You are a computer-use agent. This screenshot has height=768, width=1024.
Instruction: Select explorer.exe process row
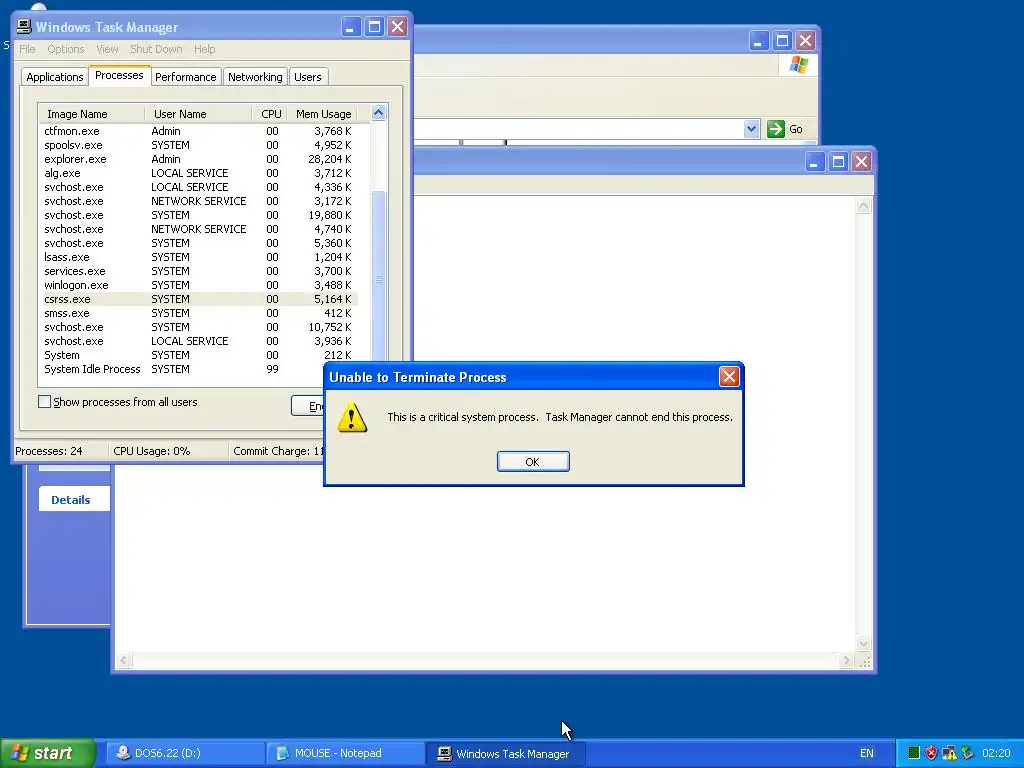pos(198,159)
